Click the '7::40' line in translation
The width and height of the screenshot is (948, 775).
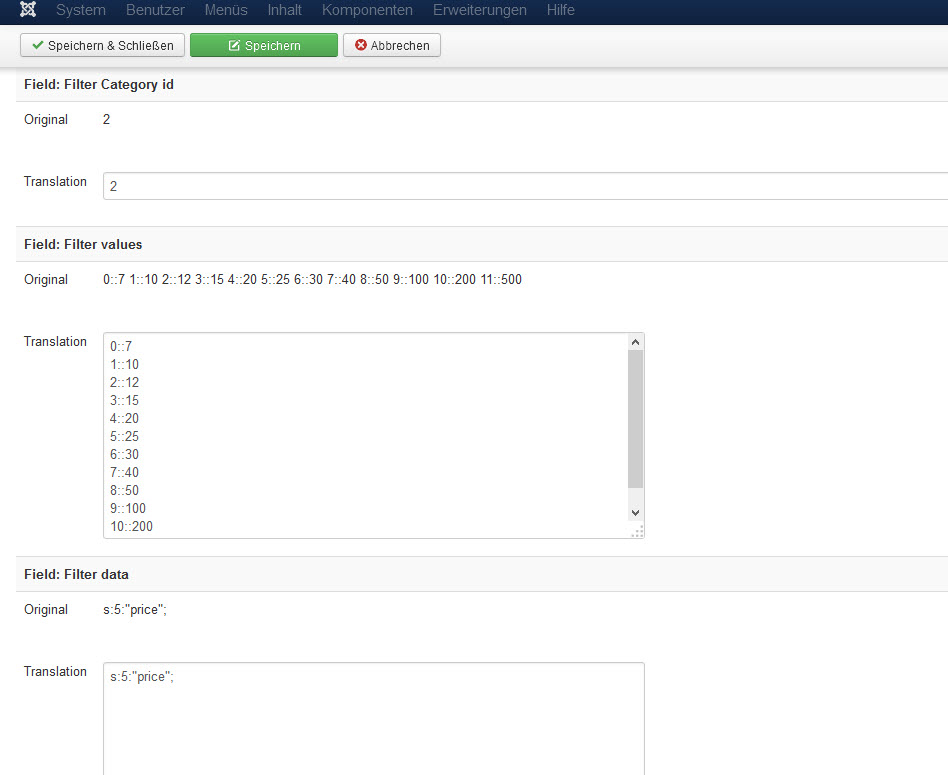point(124,472)
